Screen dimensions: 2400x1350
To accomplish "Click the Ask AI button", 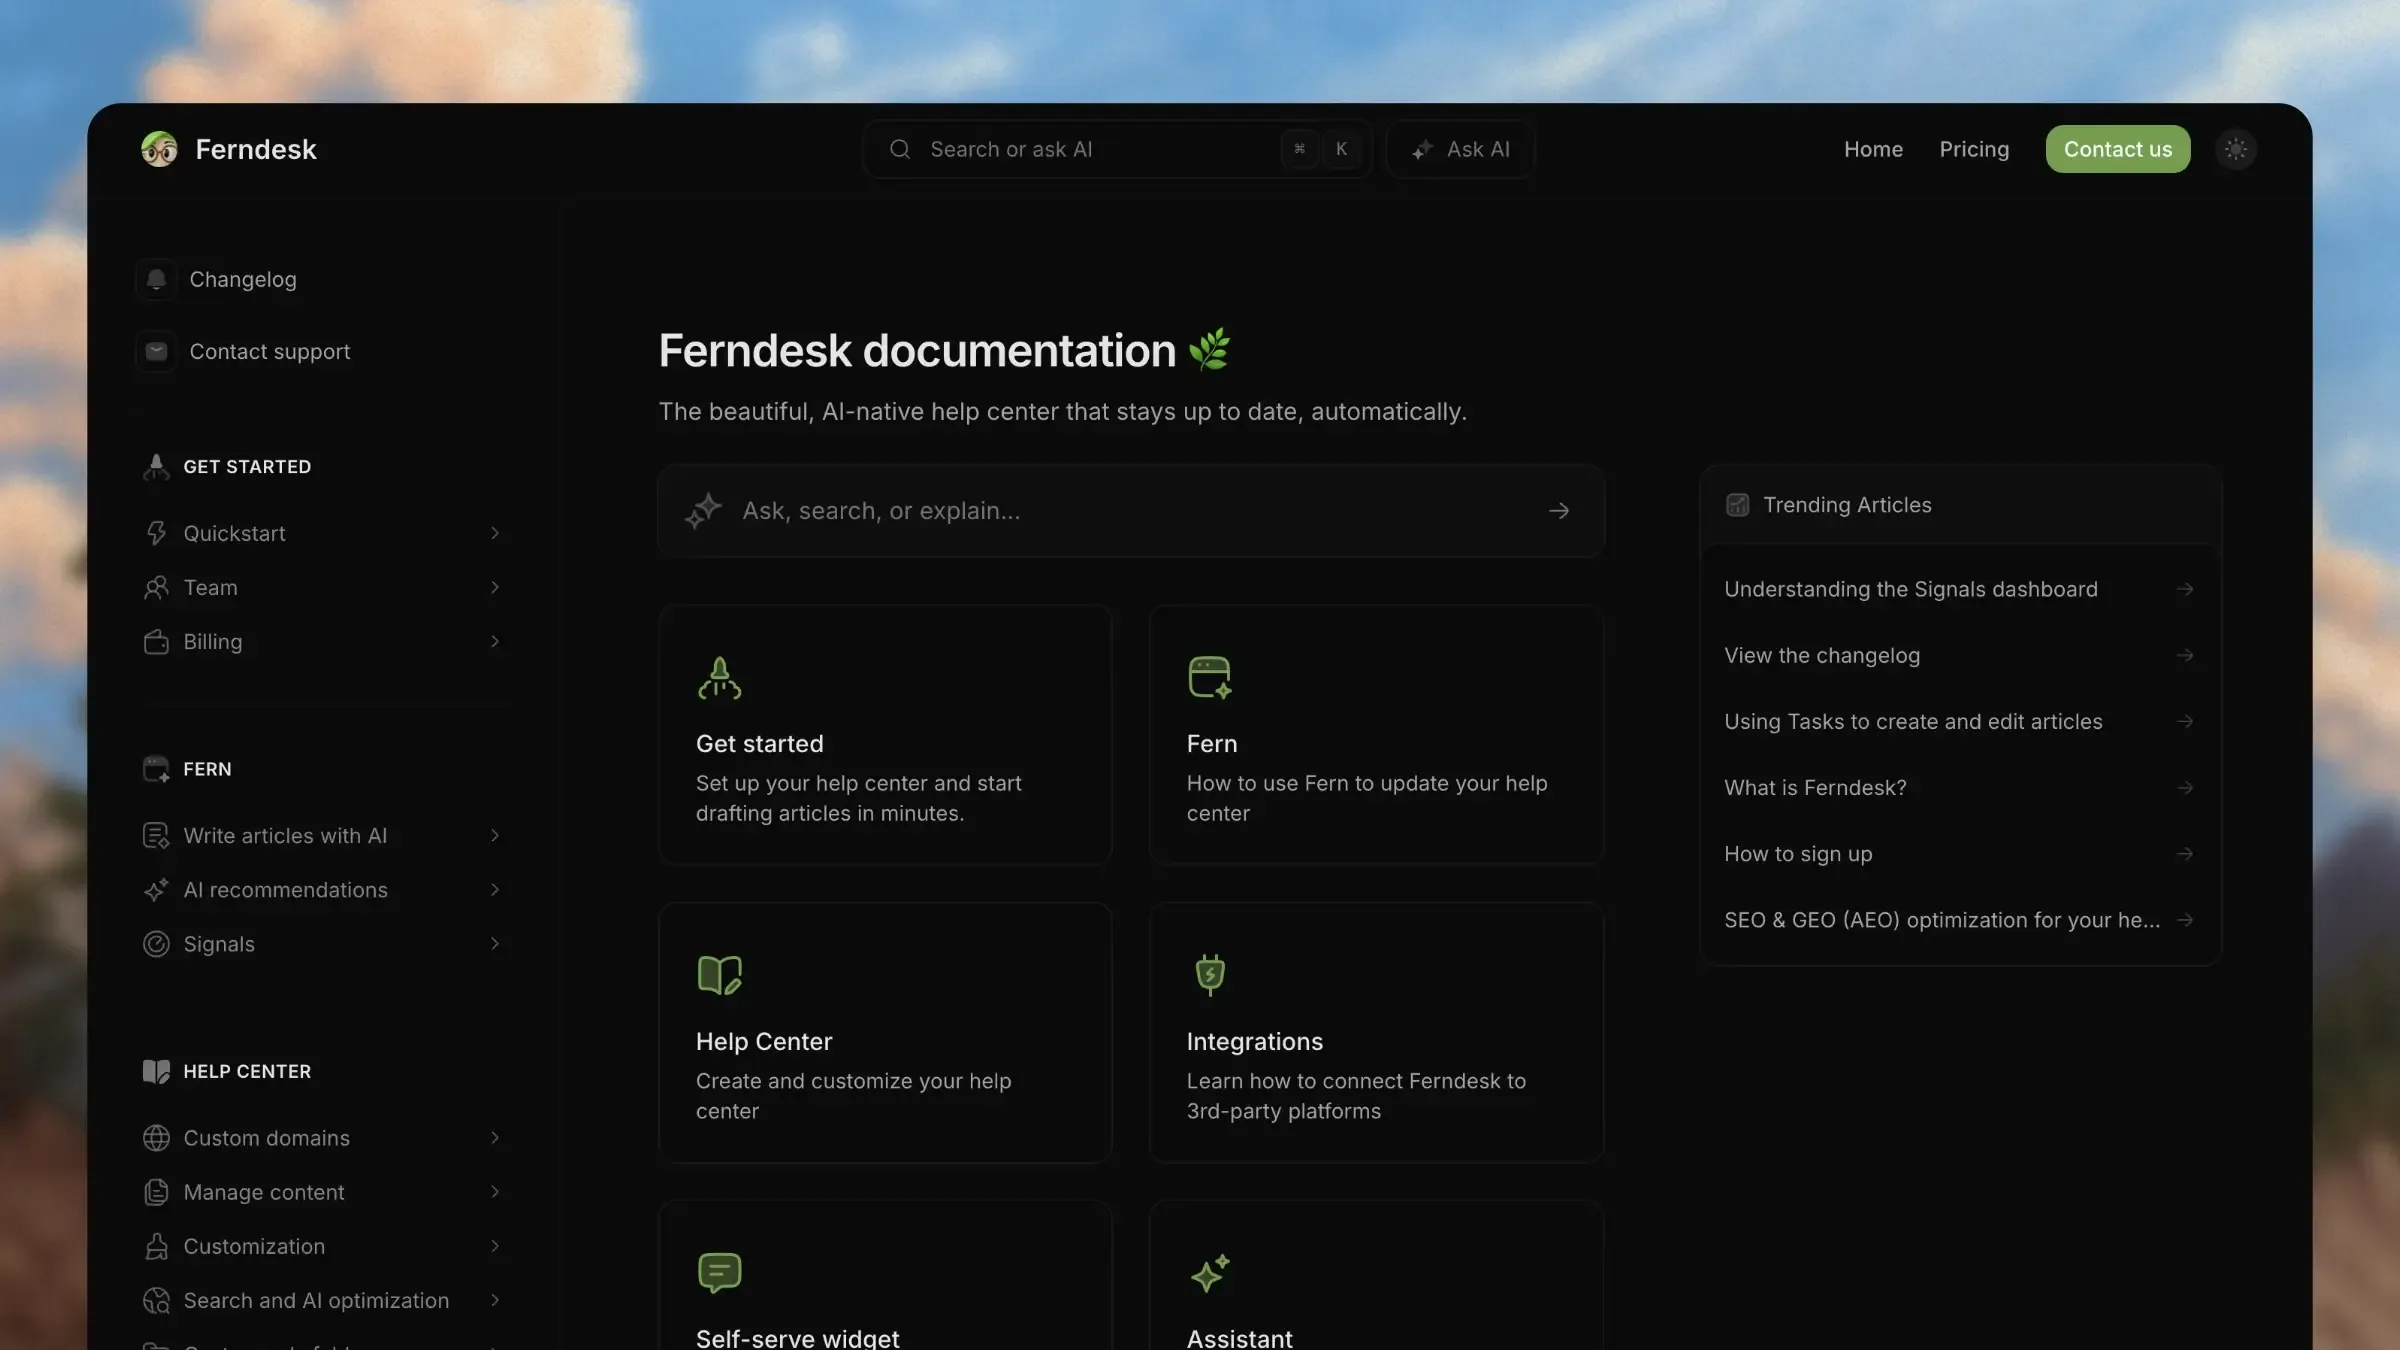I will pyautogui.click(x=1460, y=149).
